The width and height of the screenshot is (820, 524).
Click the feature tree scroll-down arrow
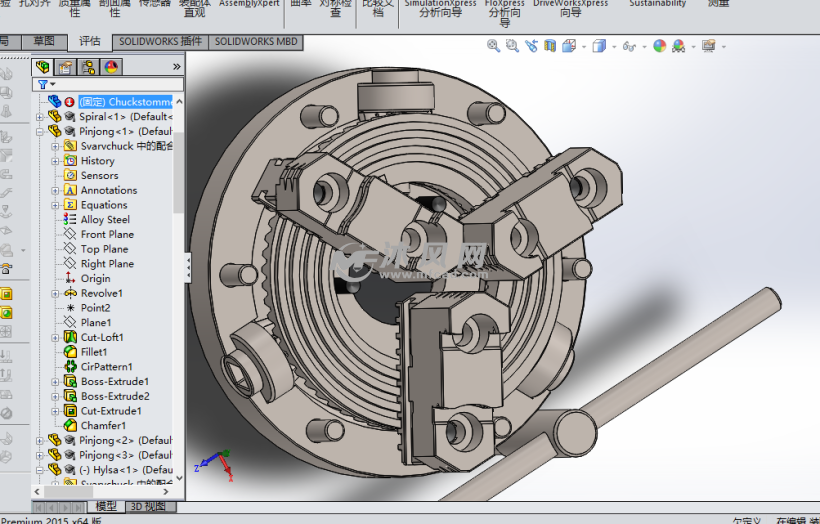179,477
